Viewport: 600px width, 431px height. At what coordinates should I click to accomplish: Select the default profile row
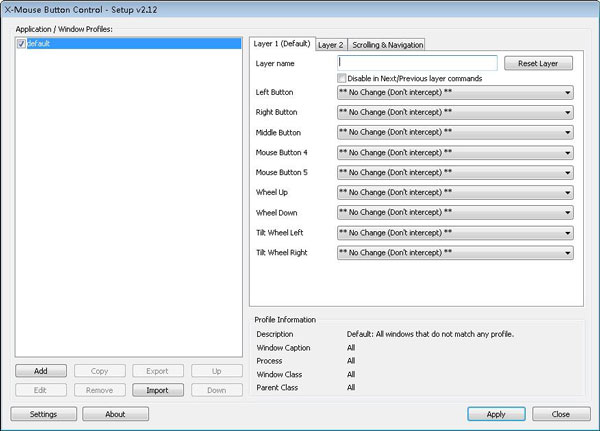pos(129,44)
